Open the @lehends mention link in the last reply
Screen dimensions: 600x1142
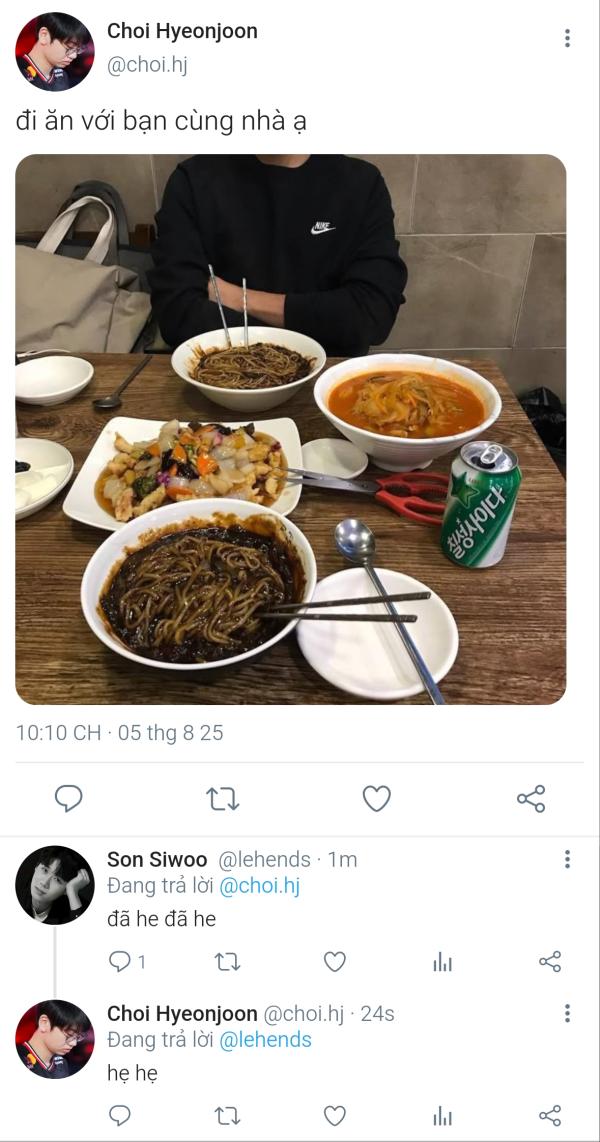[265, 1040]
